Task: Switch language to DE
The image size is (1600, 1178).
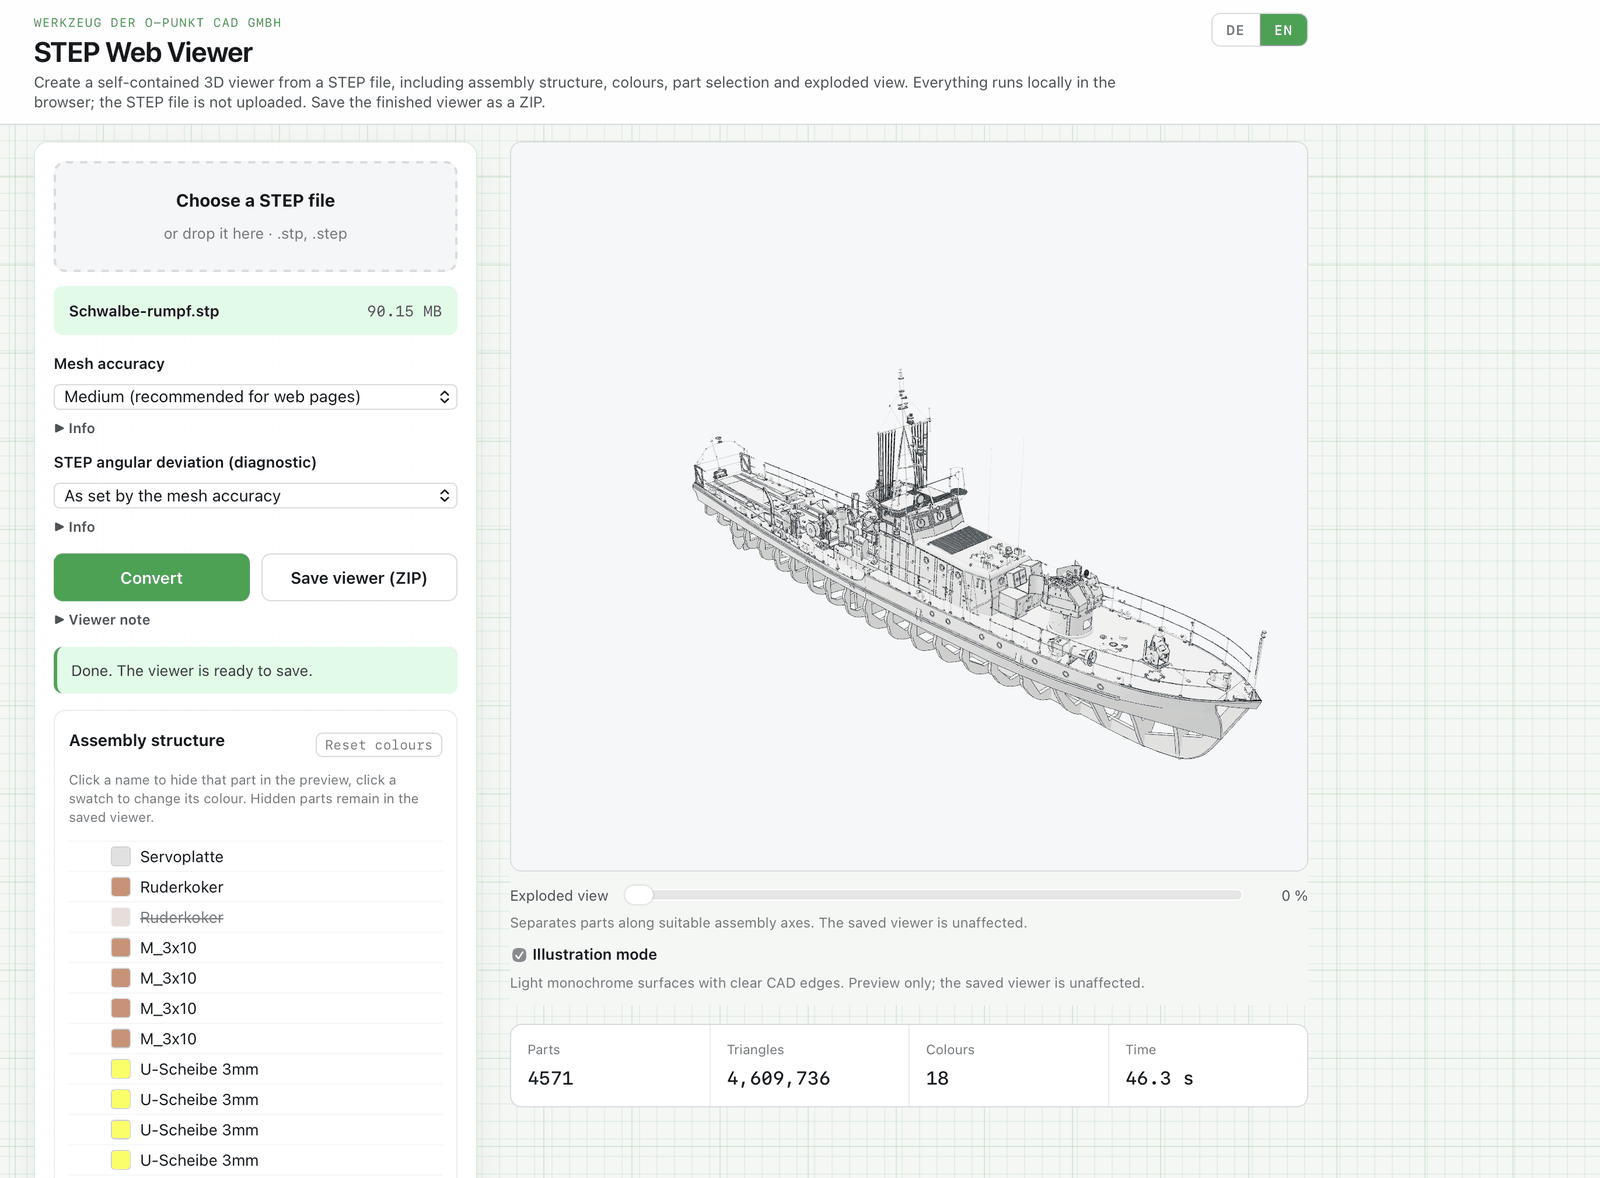Action: pos(1235,30)
